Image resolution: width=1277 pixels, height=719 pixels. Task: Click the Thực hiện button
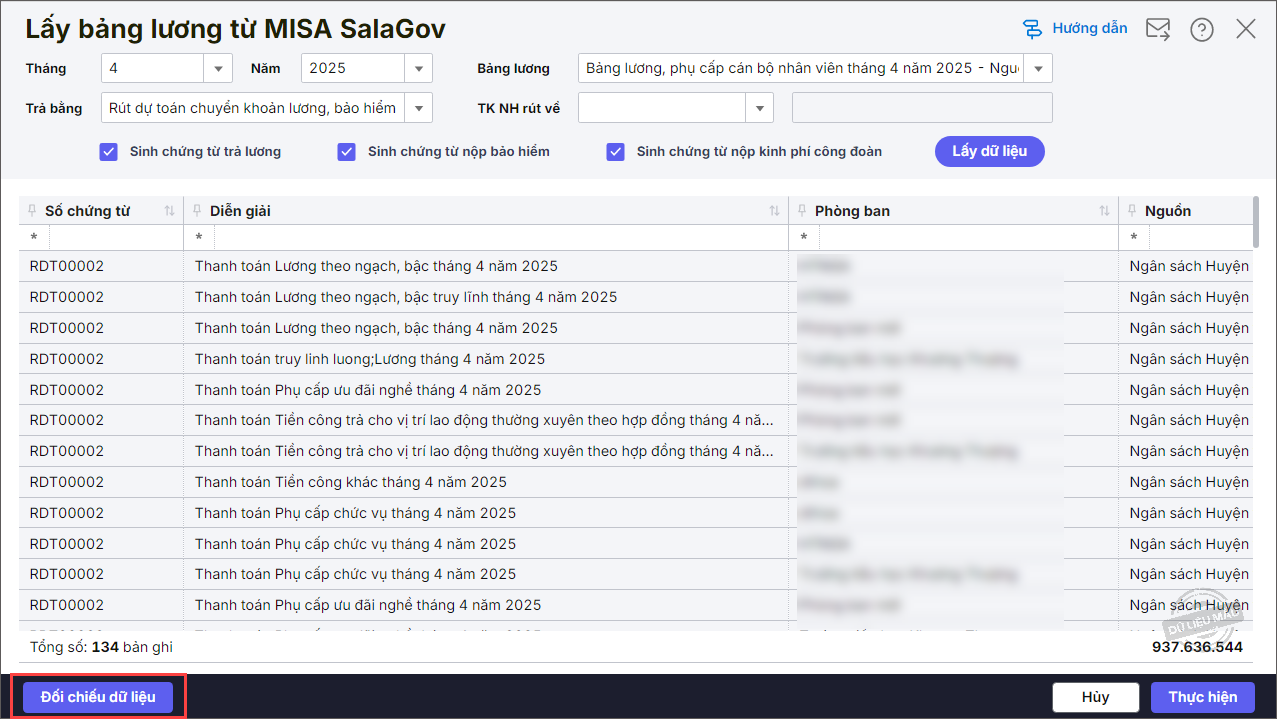point(1203,697)
